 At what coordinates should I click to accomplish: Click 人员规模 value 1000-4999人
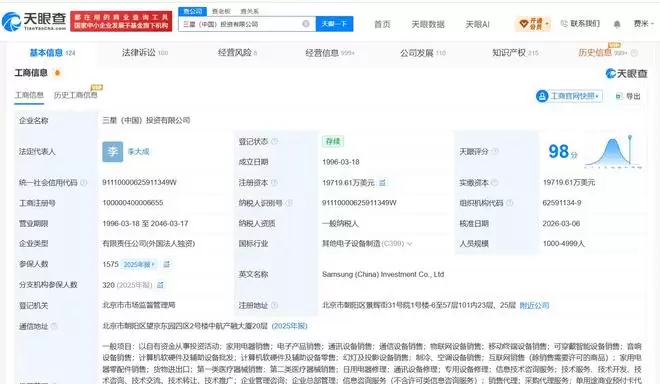[x=564, y=244]
